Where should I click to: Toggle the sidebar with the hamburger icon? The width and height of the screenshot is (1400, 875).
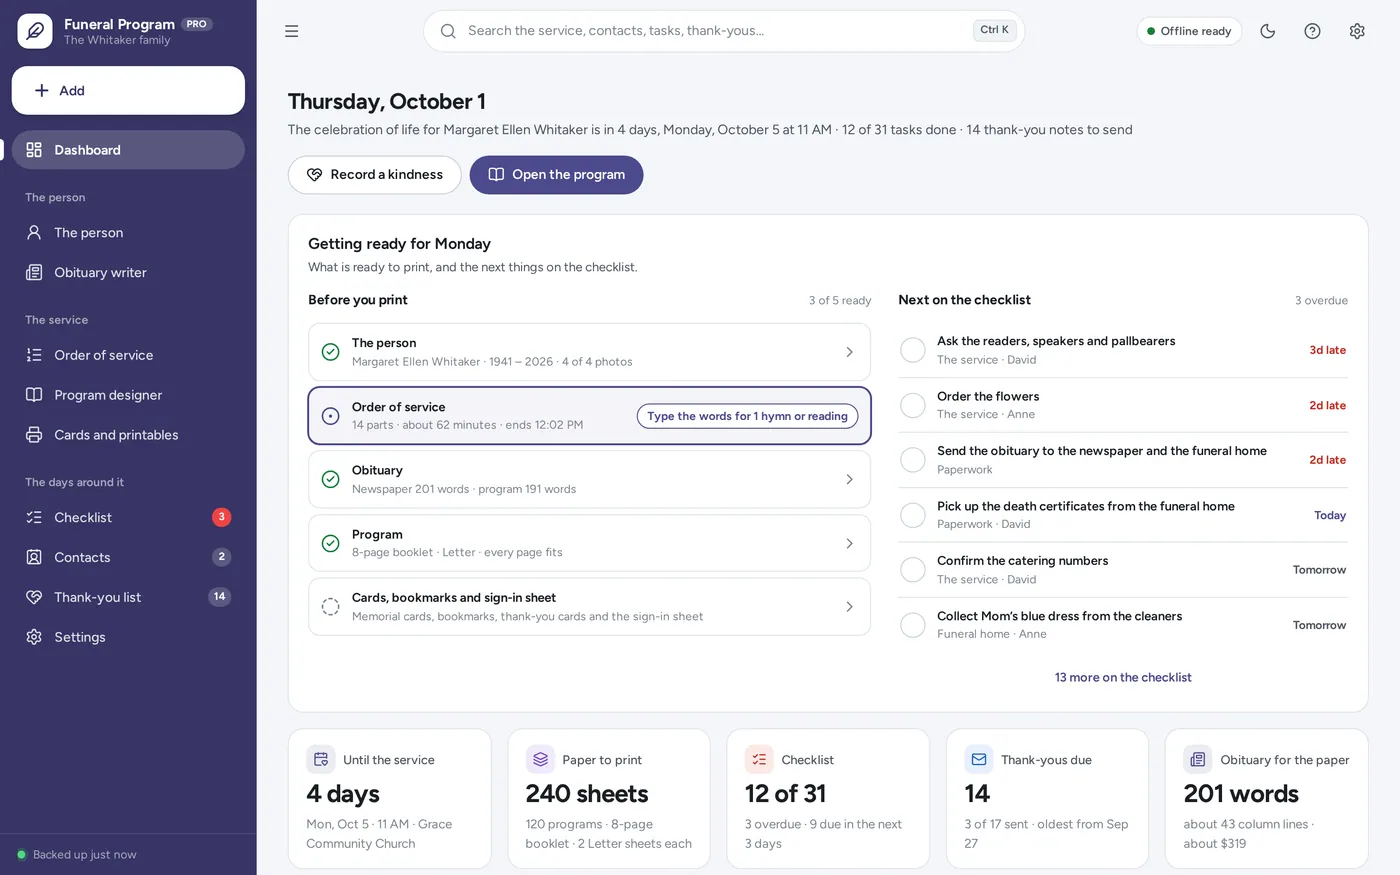pyautogui.click(x=292, y=31)
